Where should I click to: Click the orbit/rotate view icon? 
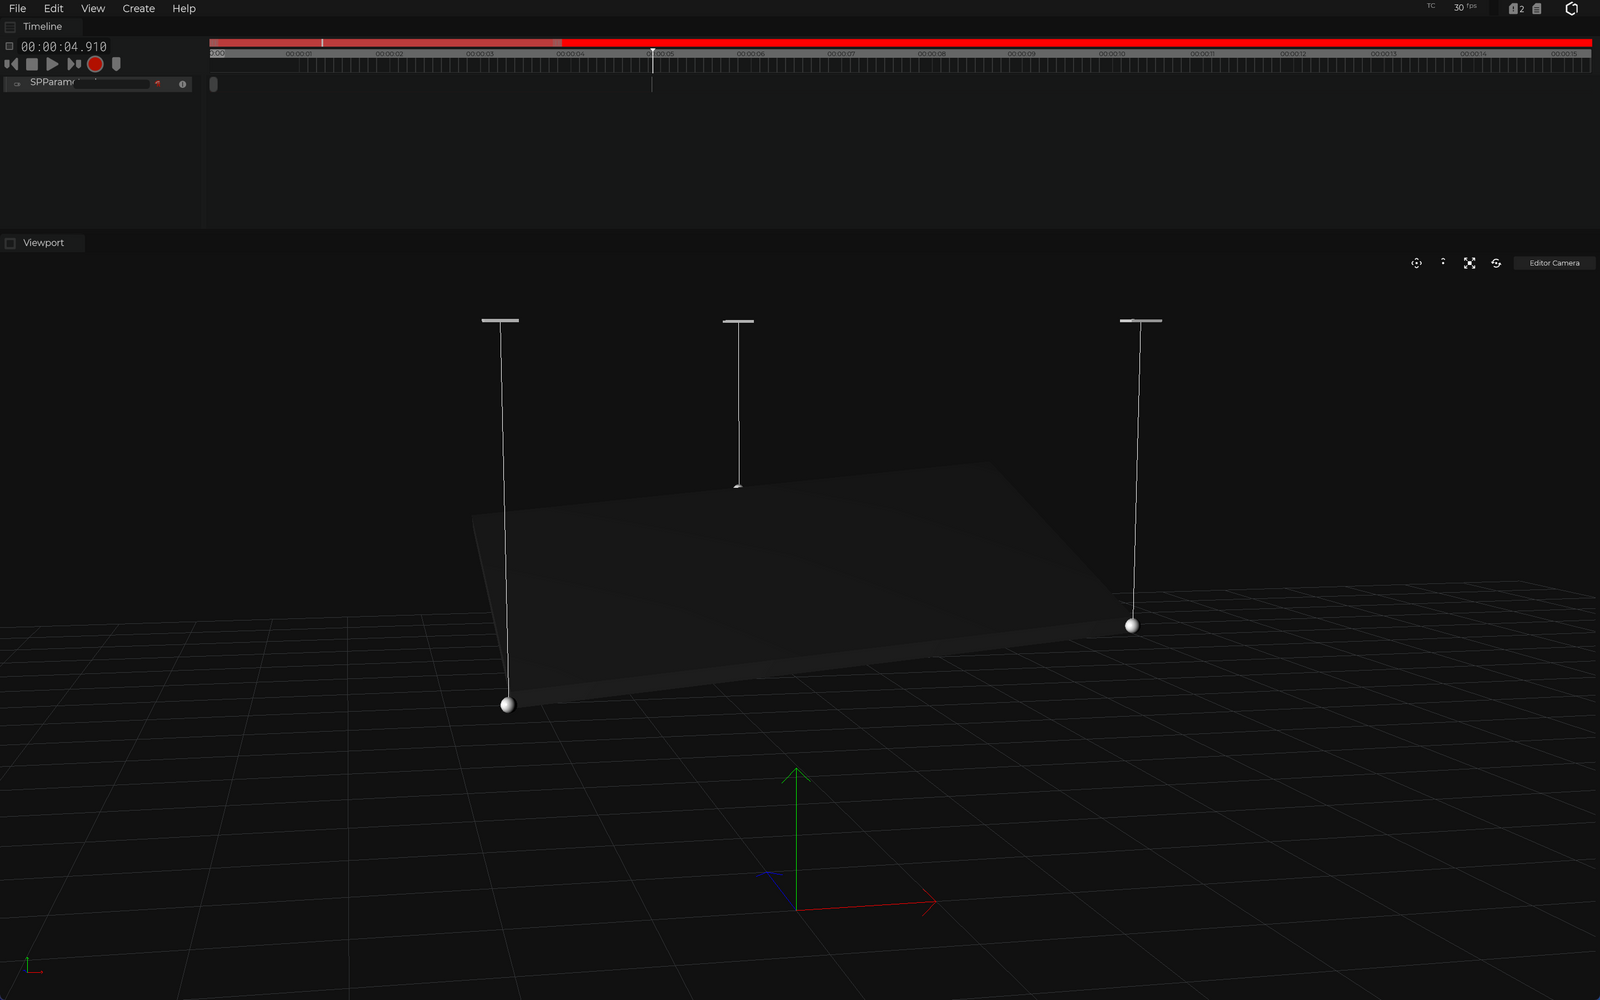click(x=1496, y=263)
